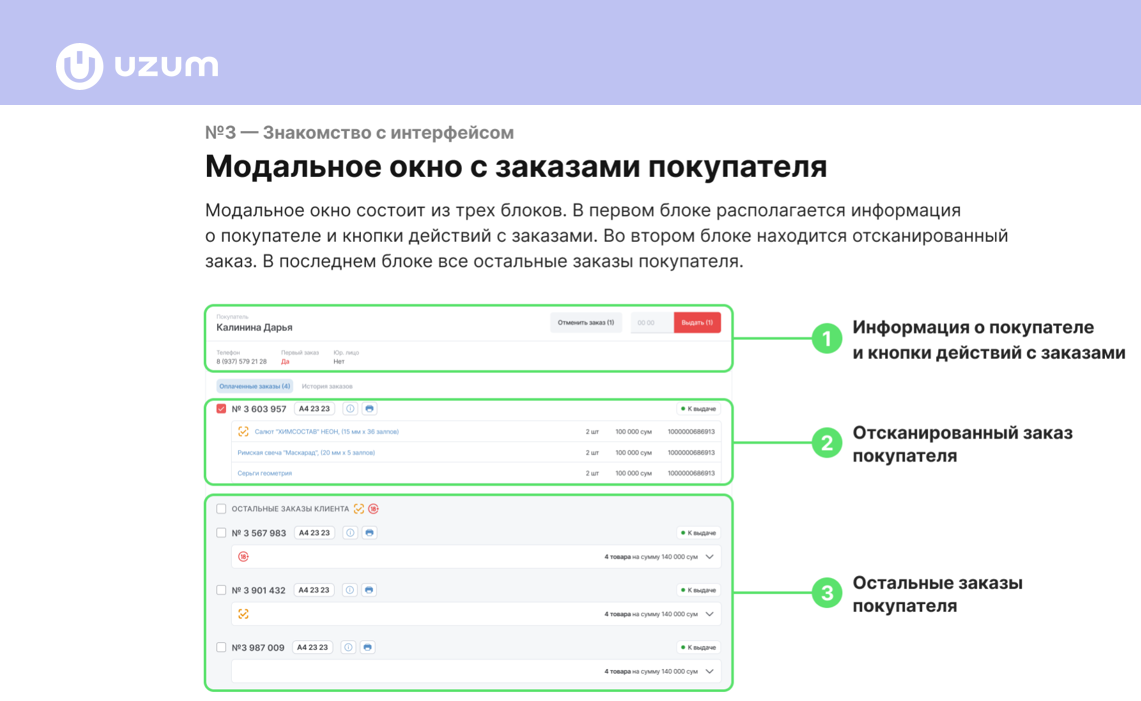Click the ОСТАЛЬНЫЕ ЗАКАЗЫ КЛИЕНТА label
This screenshot has width=1141, height=701.
pos(290,509)
